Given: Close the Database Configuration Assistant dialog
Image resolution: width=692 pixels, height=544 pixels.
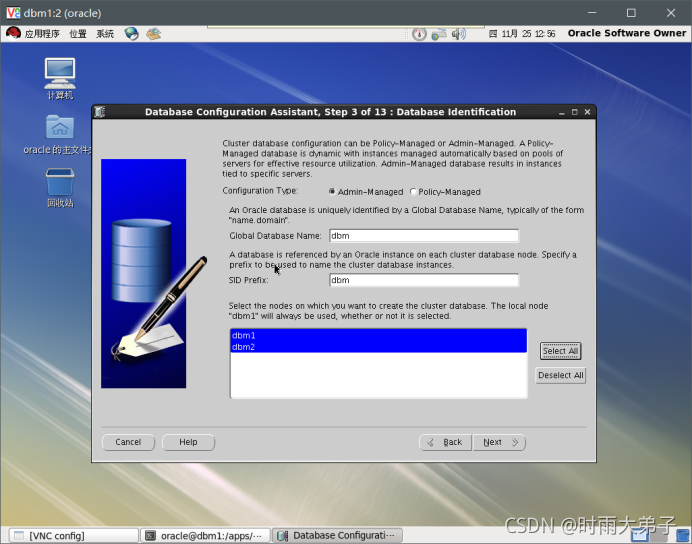Looking at the screenshot, I should pyautogui.click(x=587, y=112).
